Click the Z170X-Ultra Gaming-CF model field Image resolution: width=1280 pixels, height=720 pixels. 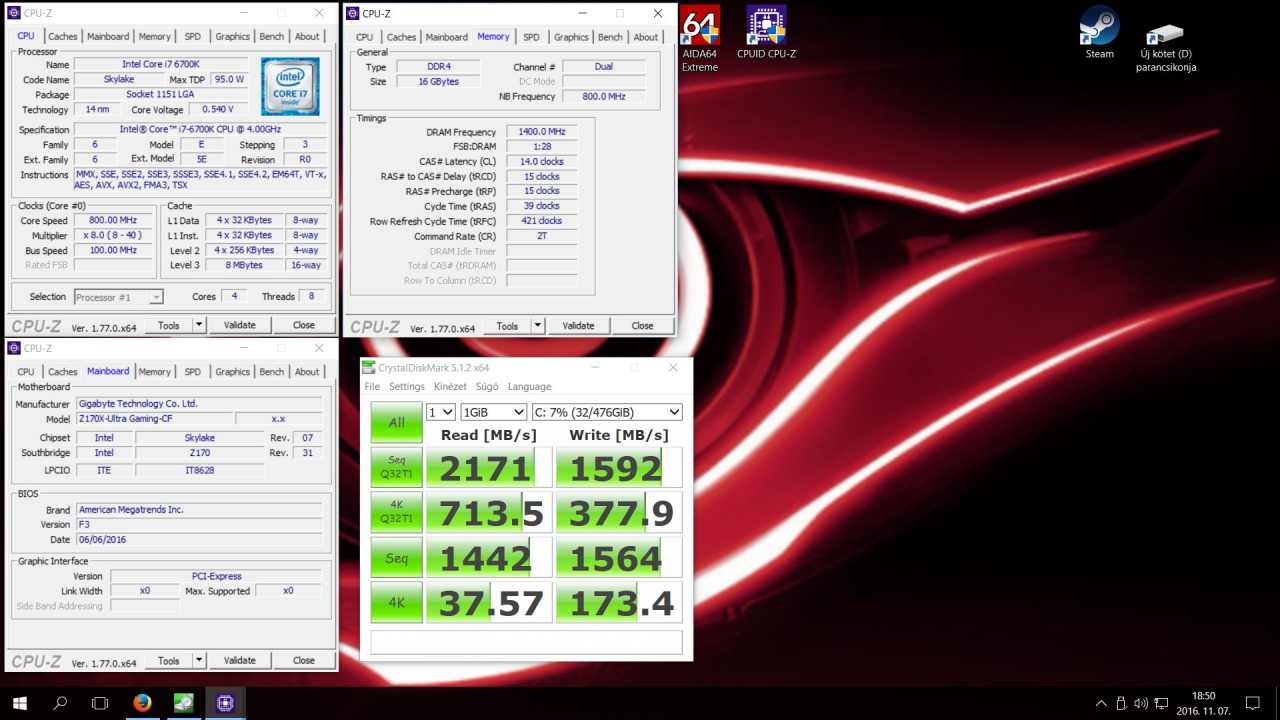tap(155, 420)
